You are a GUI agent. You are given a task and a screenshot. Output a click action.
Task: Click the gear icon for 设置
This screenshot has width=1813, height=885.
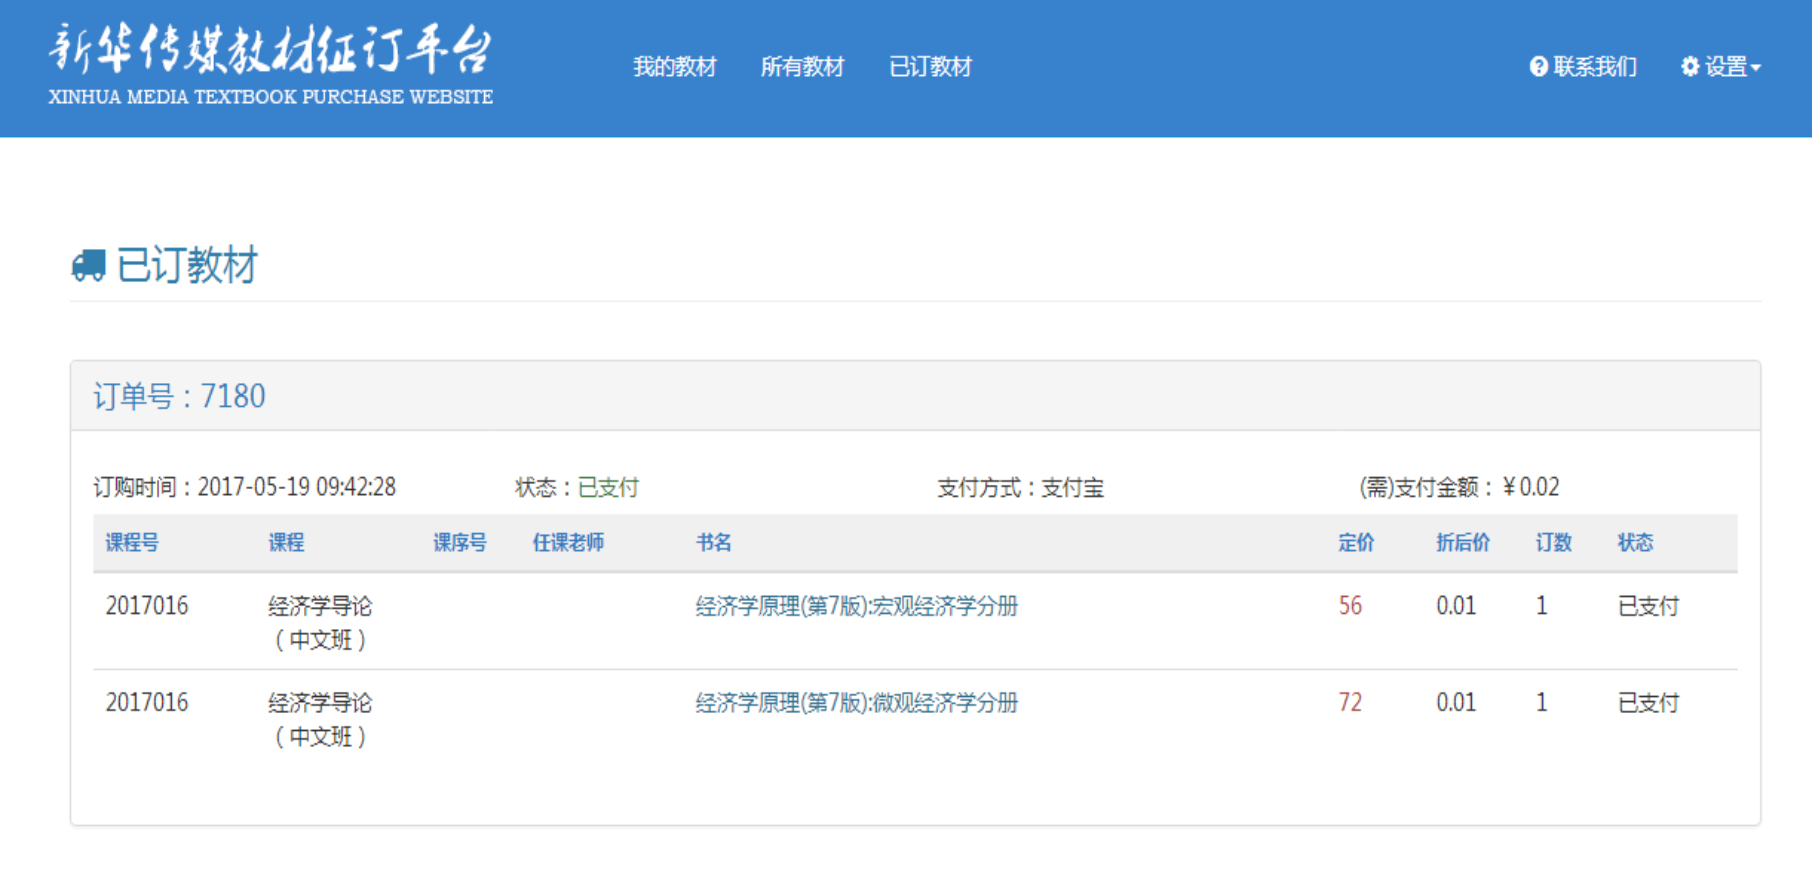click(1690, 67)
